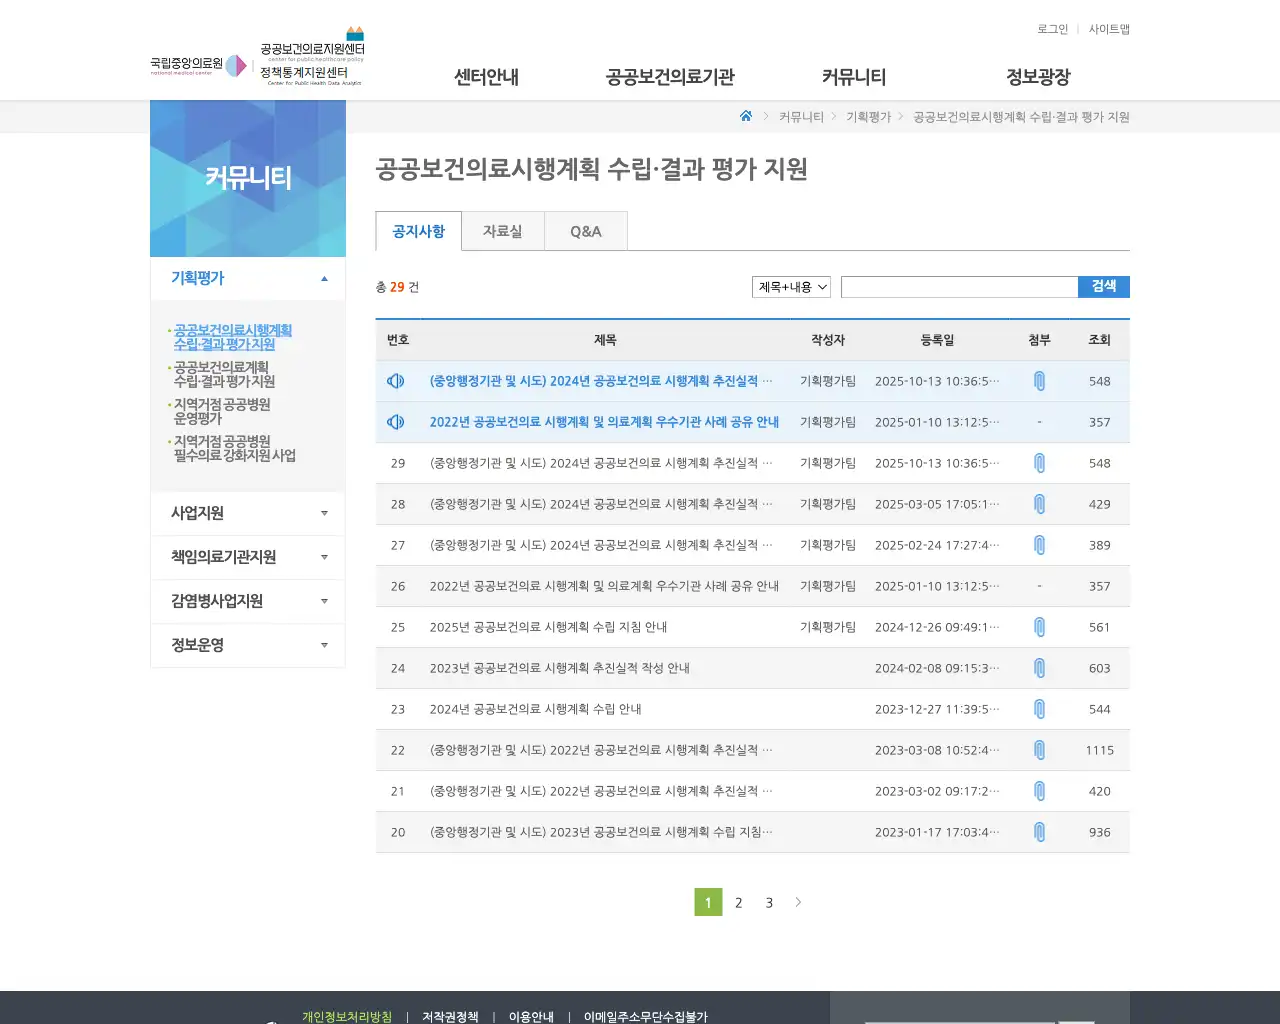Click the home icon in the breadcrumb
This screenshot has width=1280, height=1024.
(x=745, y=116)
